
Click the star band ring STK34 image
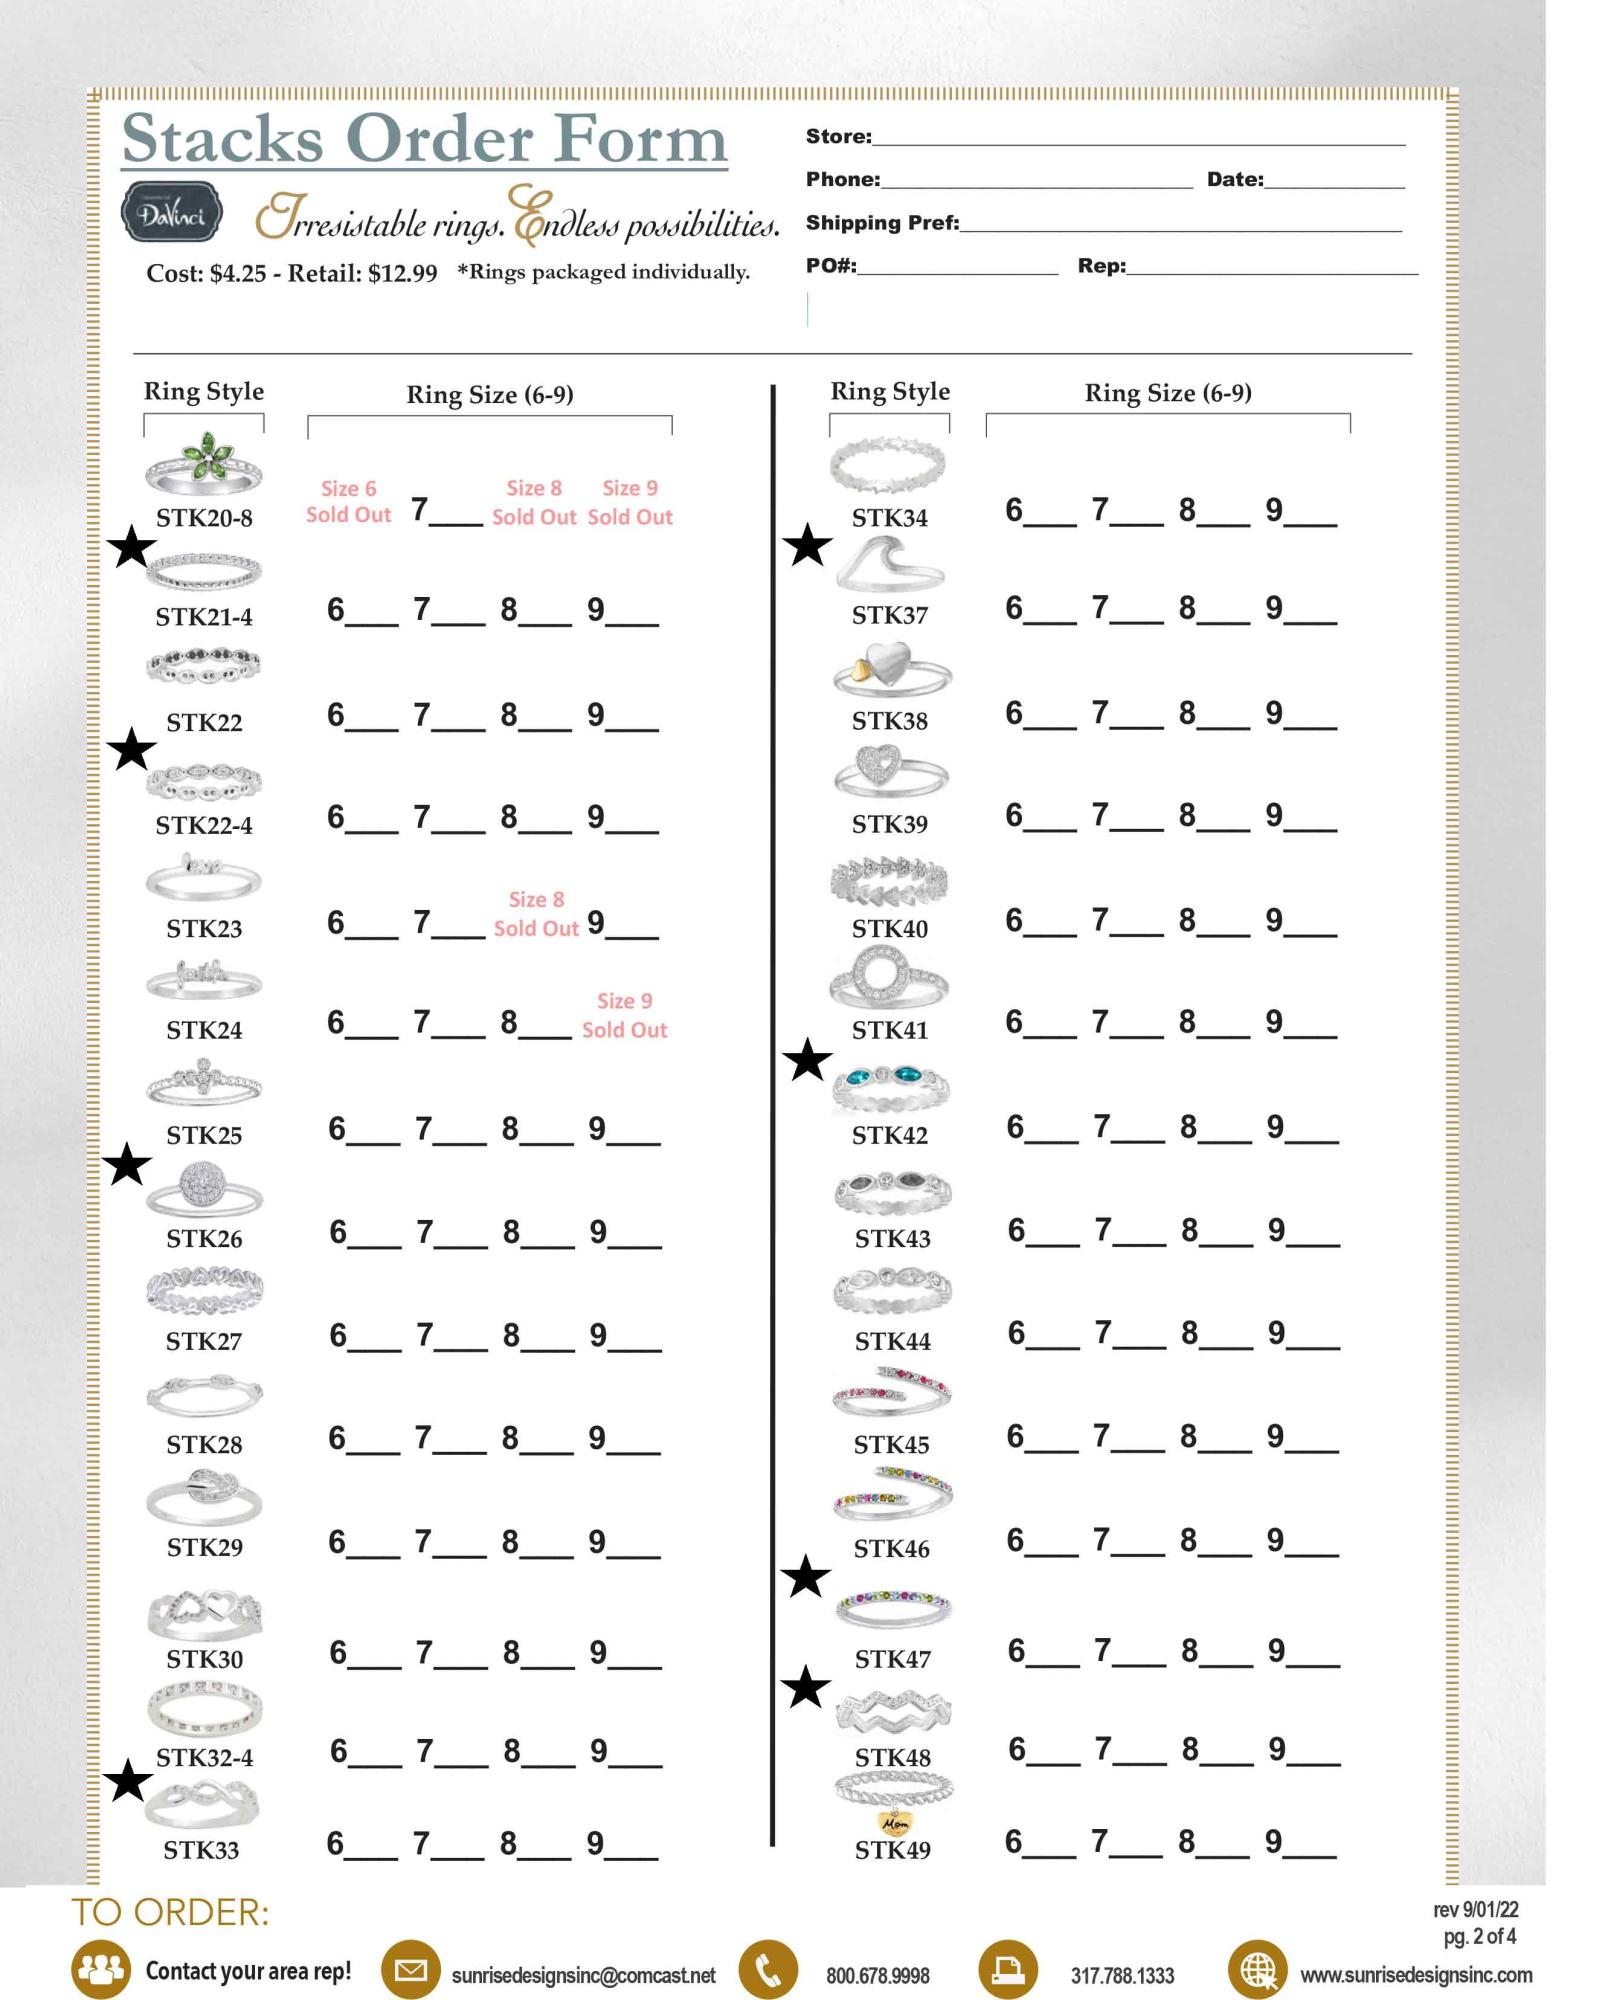click(x=888, y=464)
